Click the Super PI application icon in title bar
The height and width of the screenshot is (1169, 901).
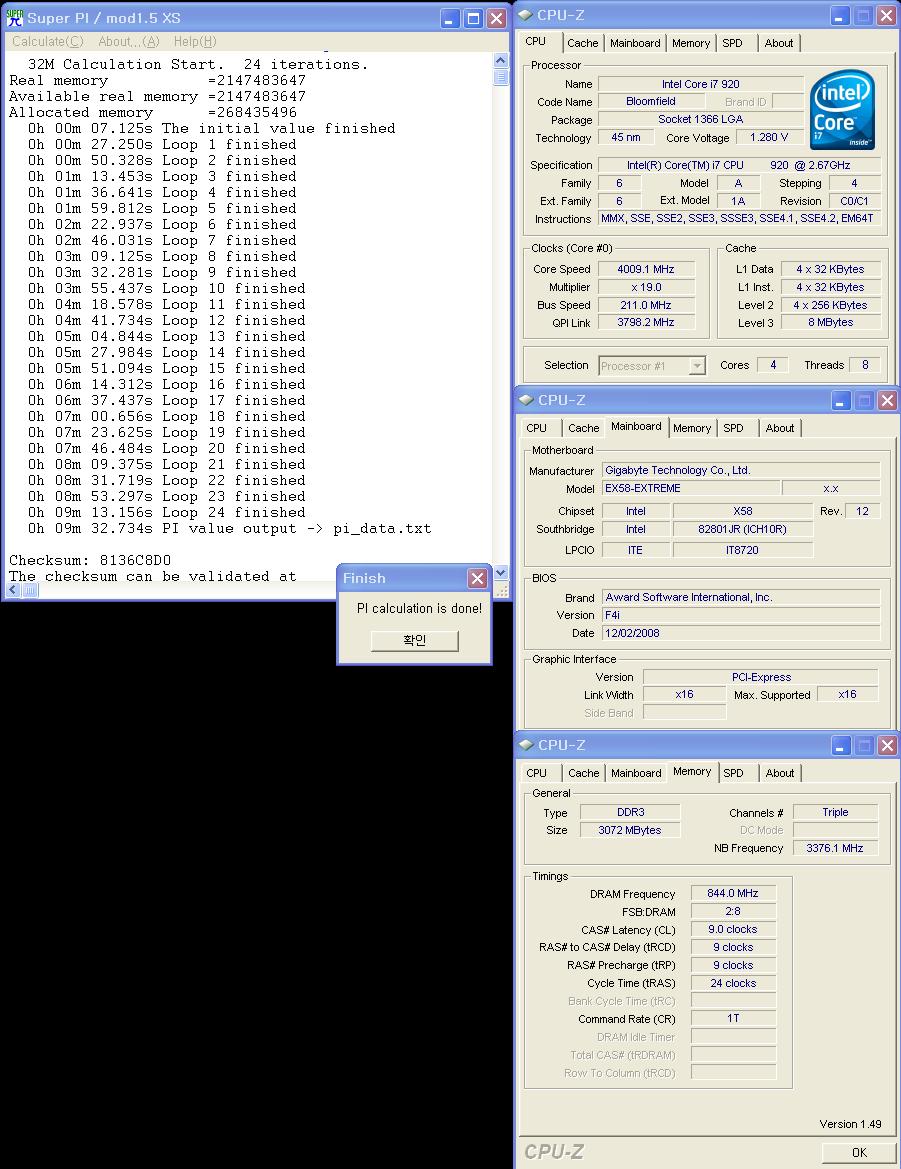[x=15, y=18]
